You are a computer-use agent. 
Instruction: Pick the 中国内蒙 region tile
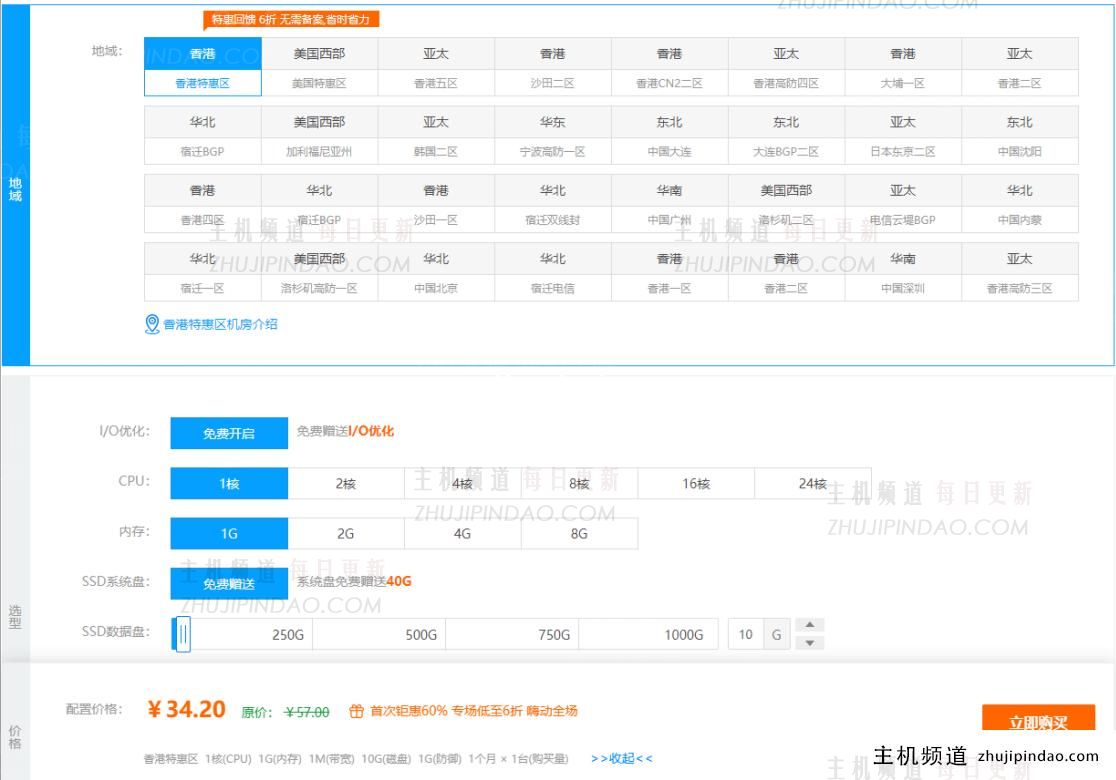pyautogui.click(x=1020, y=204)
